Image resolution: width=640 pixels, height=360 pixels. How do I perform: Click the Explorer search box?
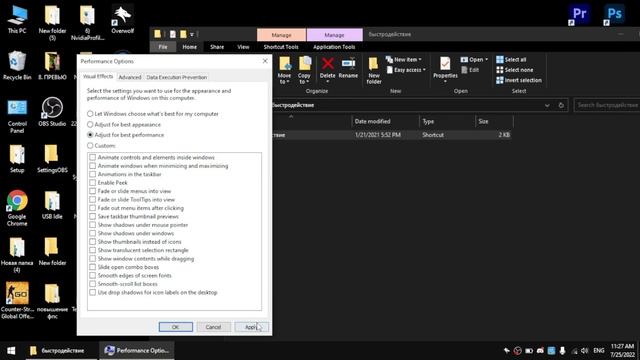(607, 105)
